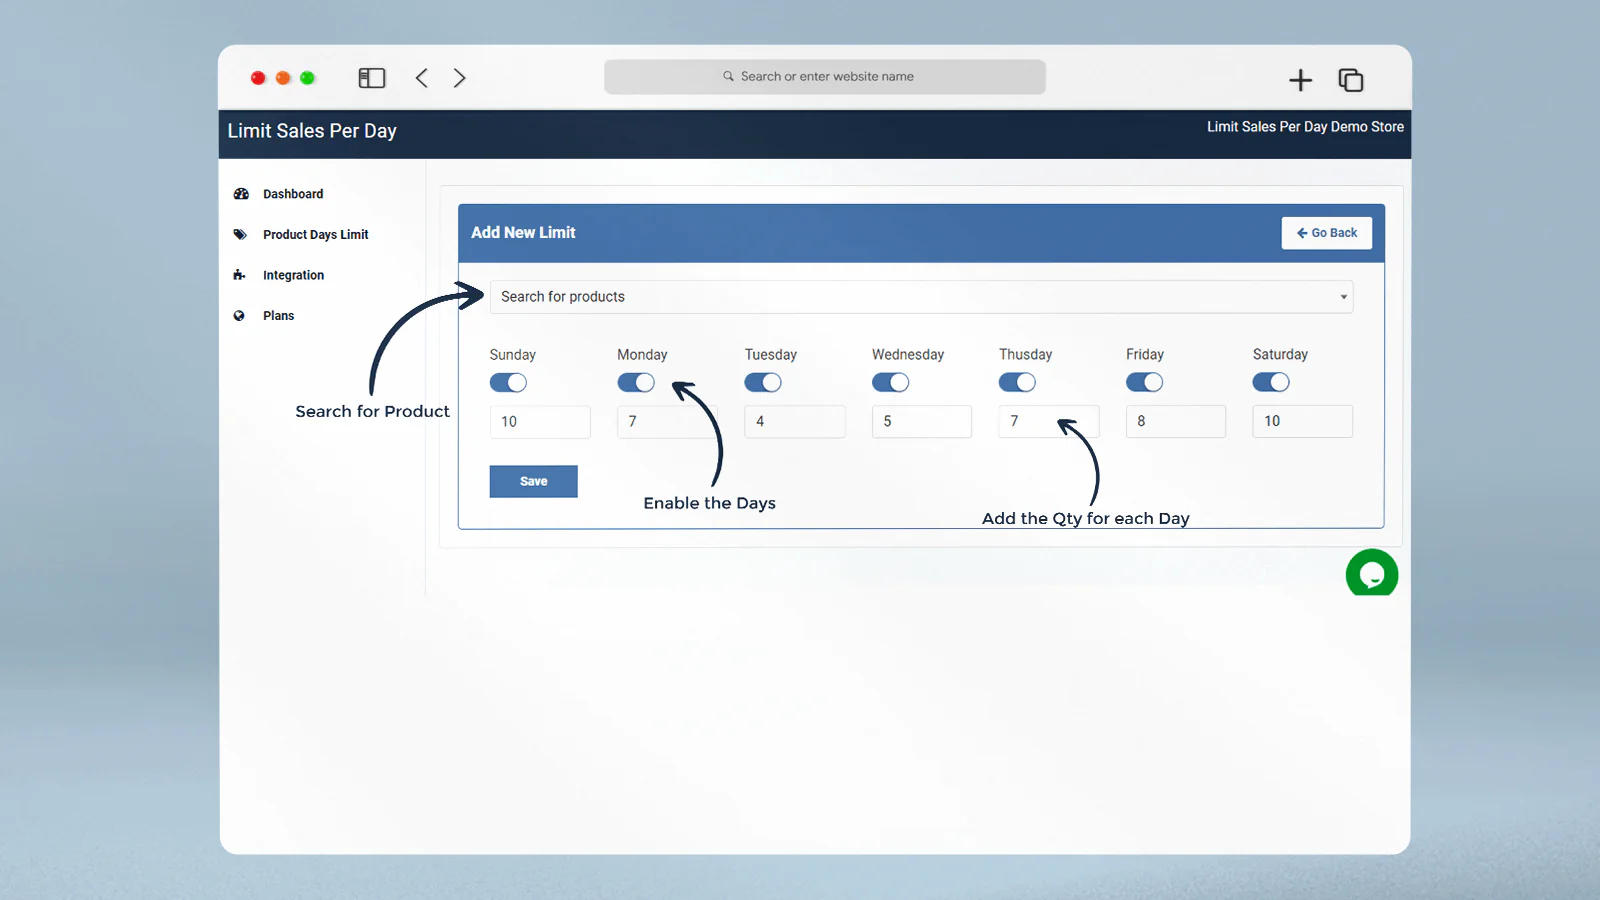Turn off the Wednesday toggle
This screenshot has height=900, width=1600.
click(x=890, y=383)
